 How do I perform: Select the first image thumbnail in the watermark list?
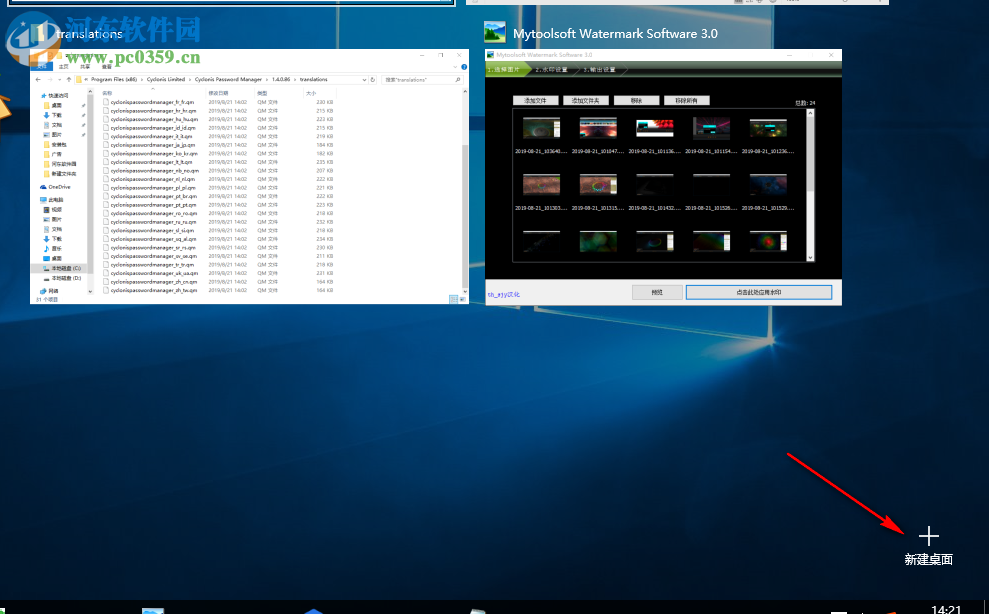[542, 128]
